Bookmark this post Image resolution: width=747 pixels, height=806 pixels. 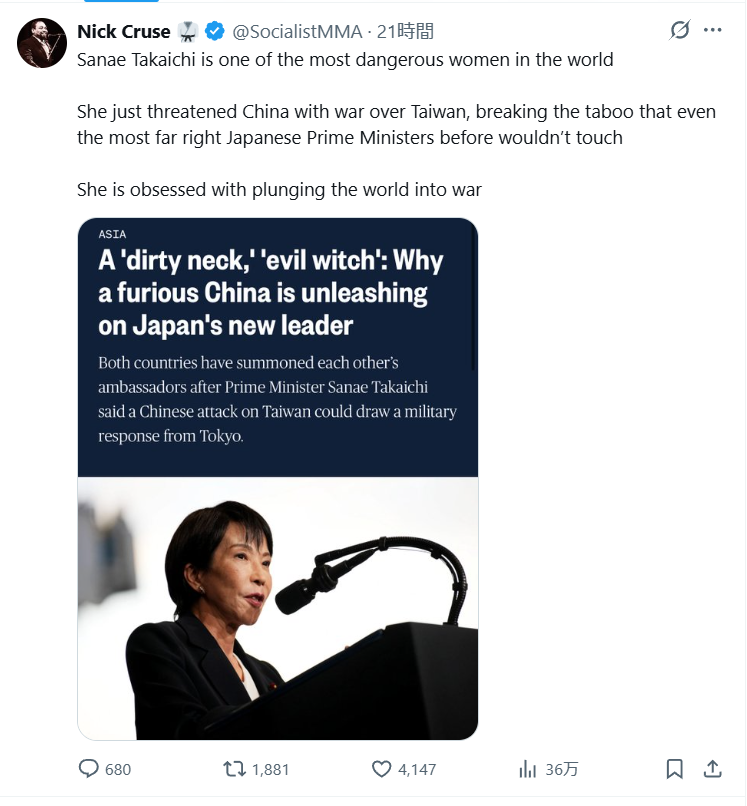pyautogui.click(x=675, y=769)
